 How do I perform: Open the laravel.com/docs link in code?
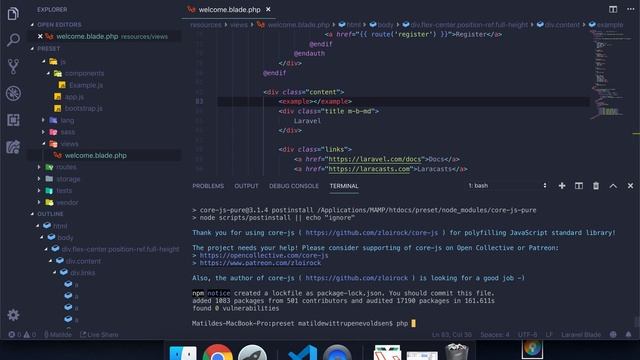click(374, 159)
